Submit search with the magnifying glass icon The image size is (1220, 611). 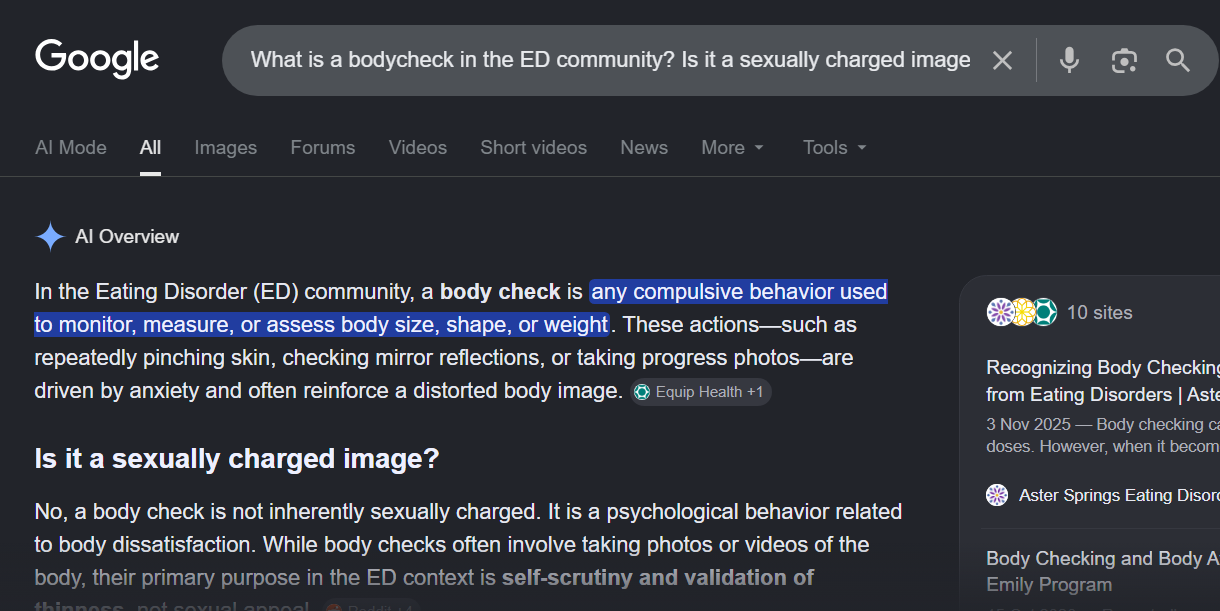coord(1178,60)
